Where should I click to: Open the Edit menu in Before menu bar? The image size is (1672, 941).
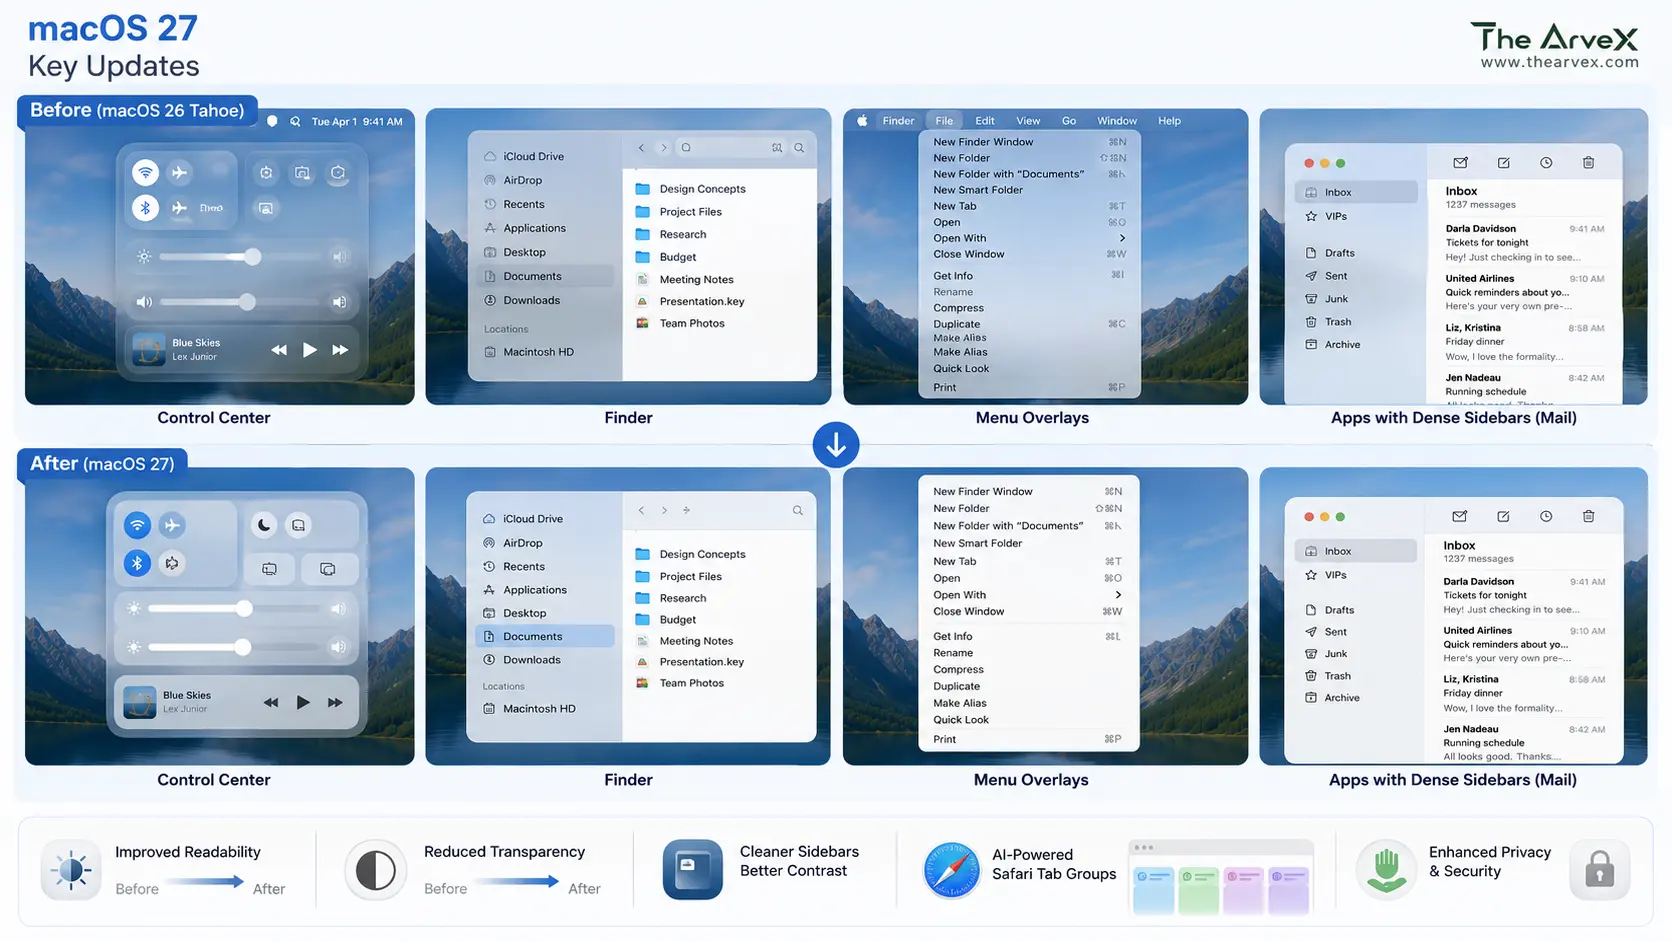click(x=985, y=121)
